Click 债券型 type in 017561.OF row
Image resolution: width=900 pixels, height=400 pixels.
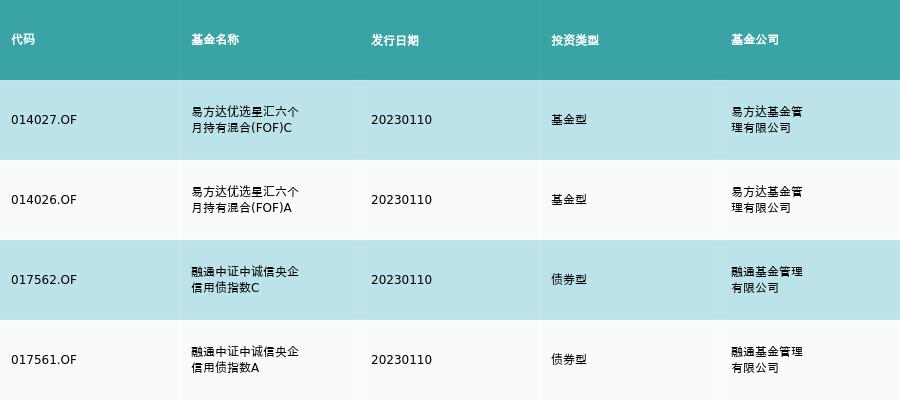coord(569,360)
